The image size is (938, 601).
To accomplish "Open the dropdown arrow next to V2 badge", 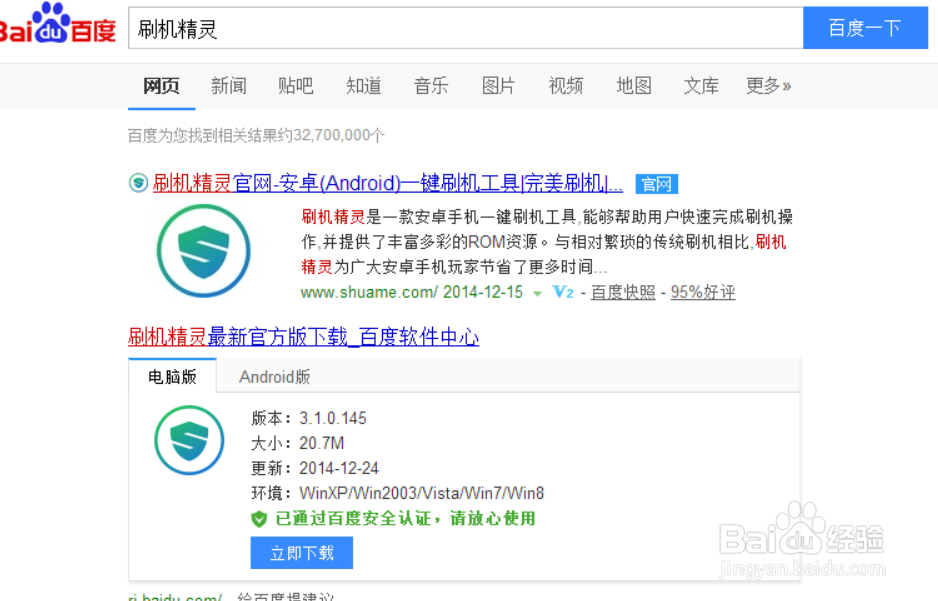I will [x=537, y=292].
